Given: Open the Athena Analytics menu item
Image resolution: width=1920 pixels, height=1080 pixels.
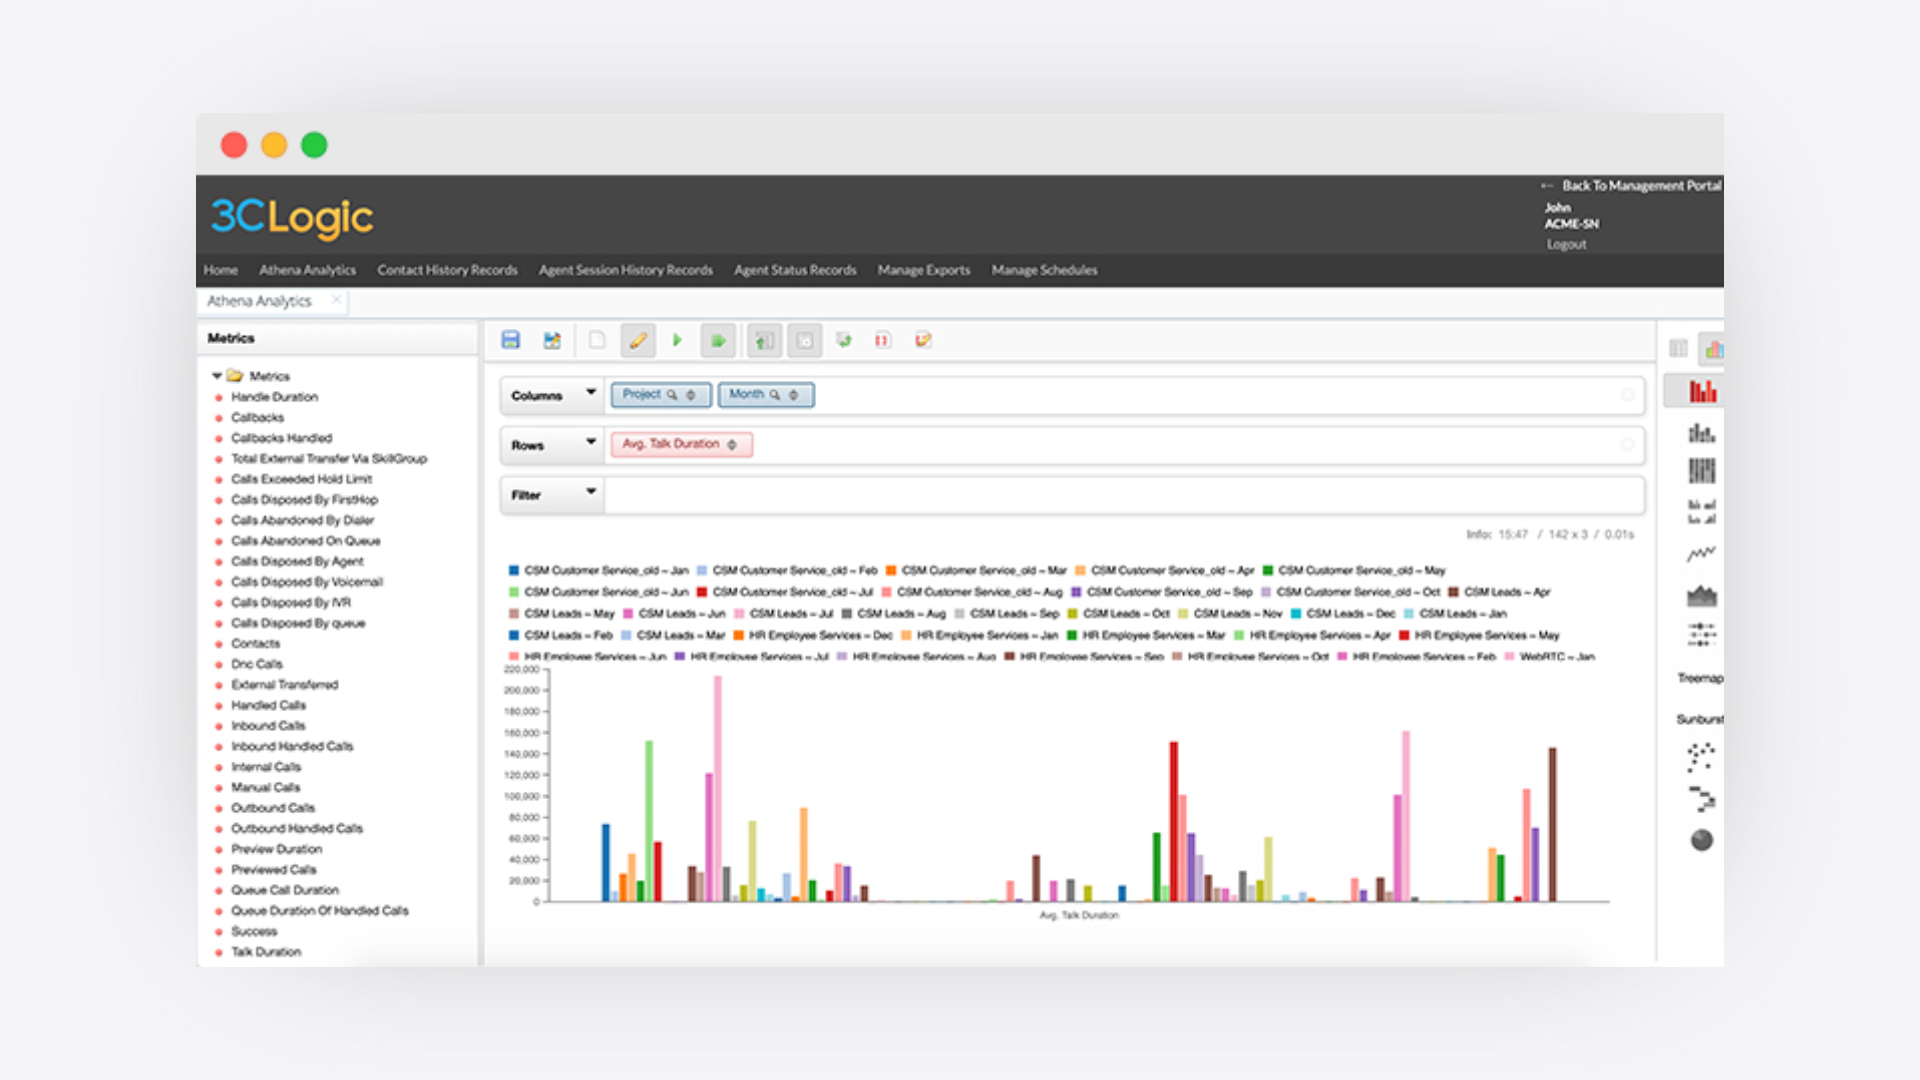Looking at the screenshot, I should coord(307,270).
